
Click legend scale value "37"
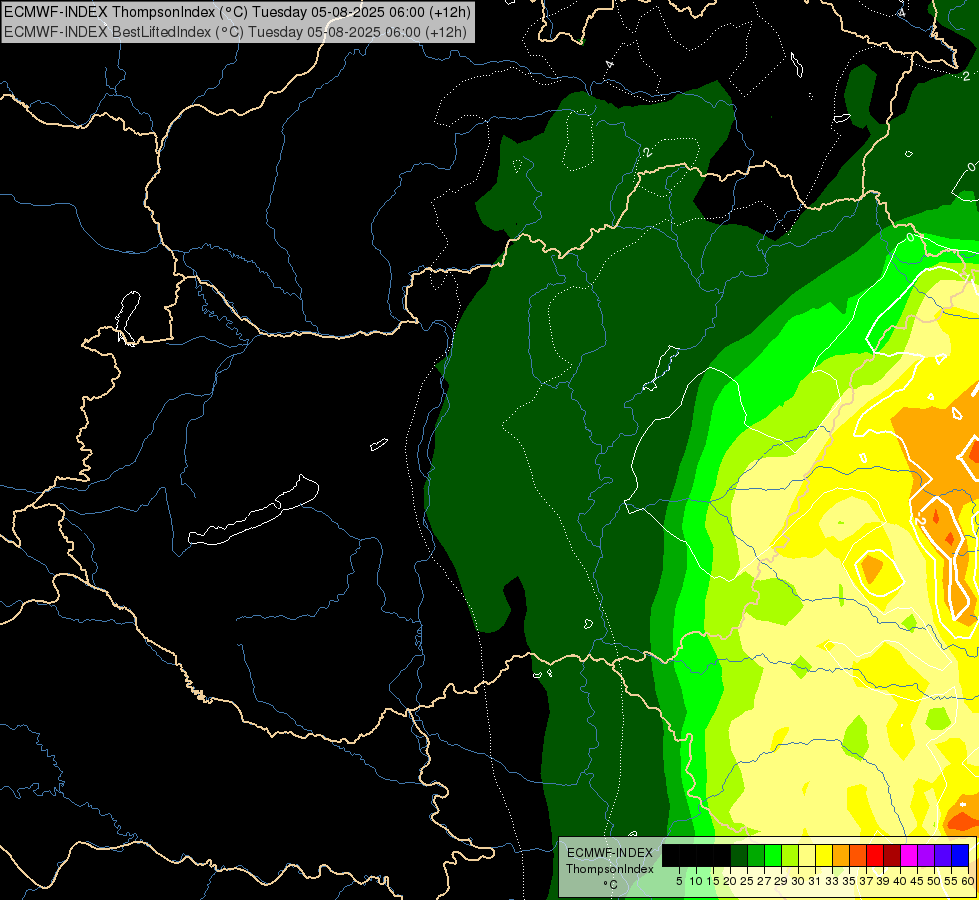coord(867,881)
